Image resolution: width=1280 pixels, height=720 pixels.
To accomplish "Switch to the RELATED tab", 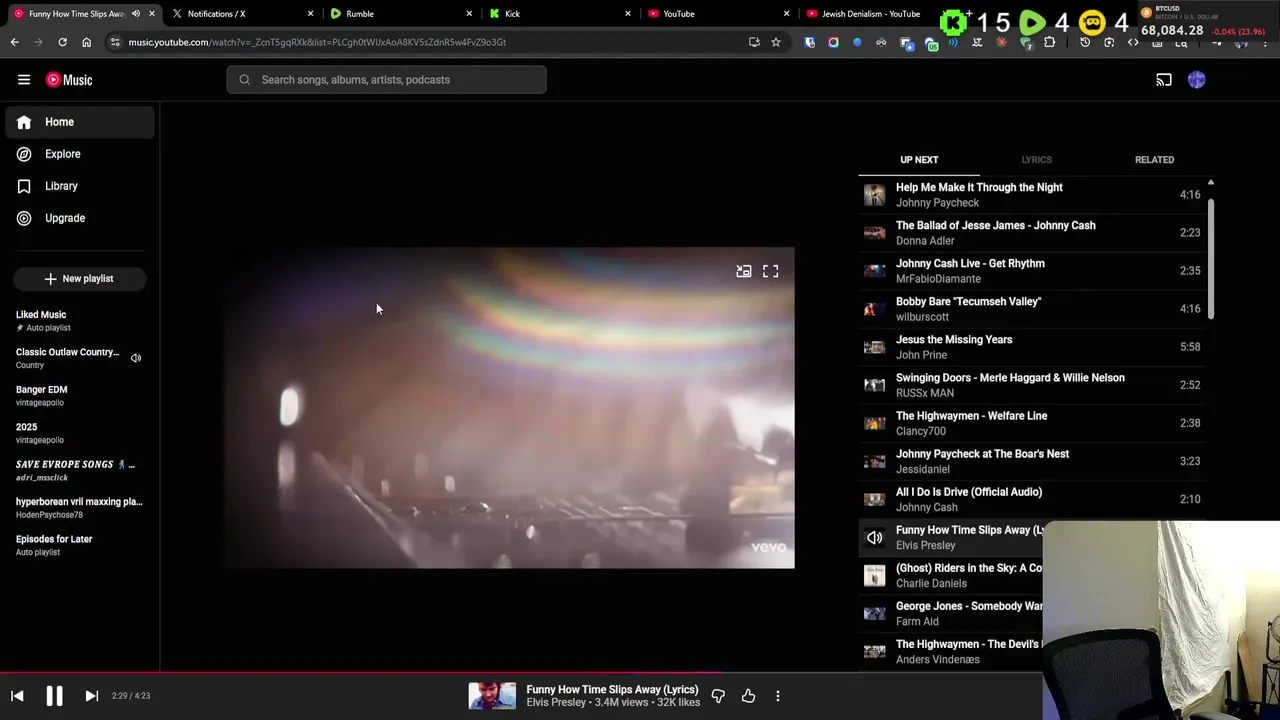I will coord(1154,160).
